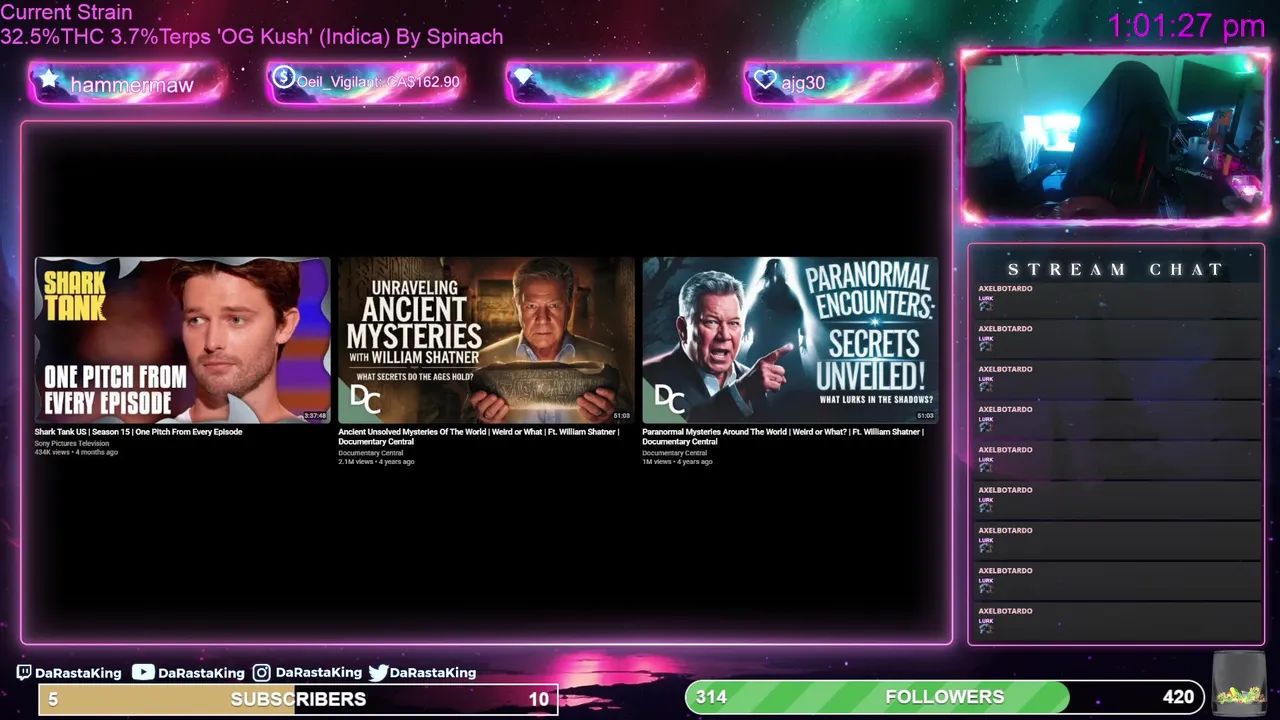Open the Unraveling Ancient Mysteries video thumbnail
This screenshot has height=720, width=1280.
pyautogui.click(x=486, y=340)
